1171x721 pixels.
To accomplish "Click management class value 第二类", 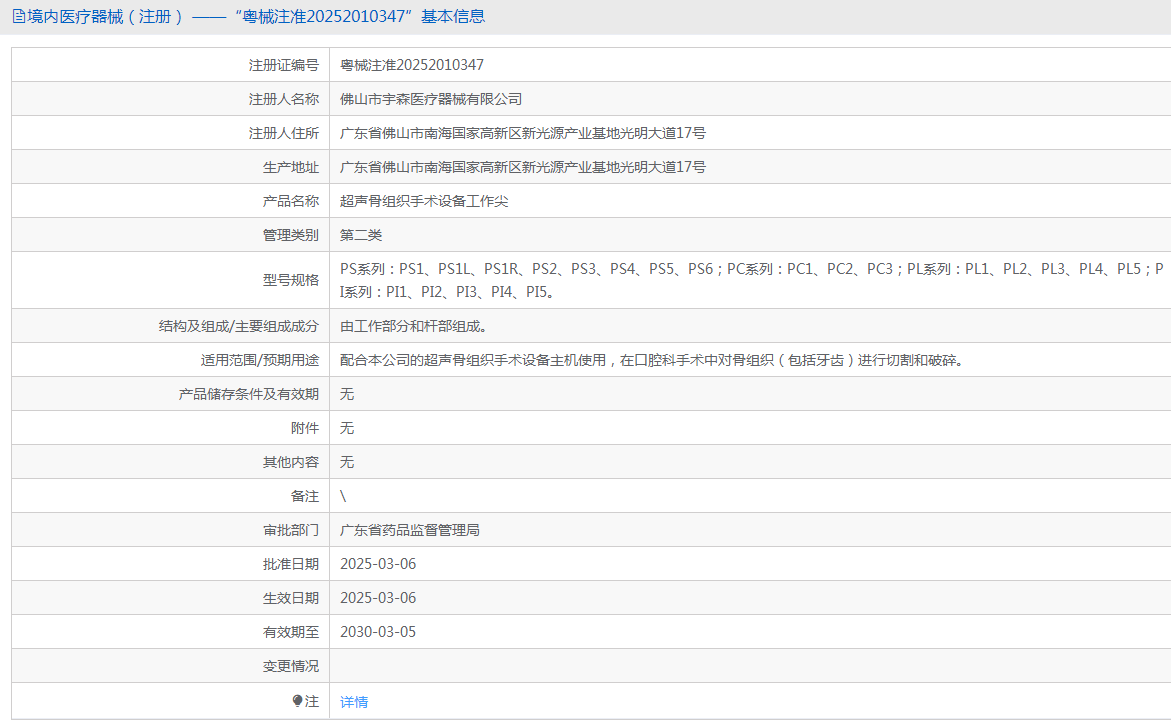I will (361, 235).
